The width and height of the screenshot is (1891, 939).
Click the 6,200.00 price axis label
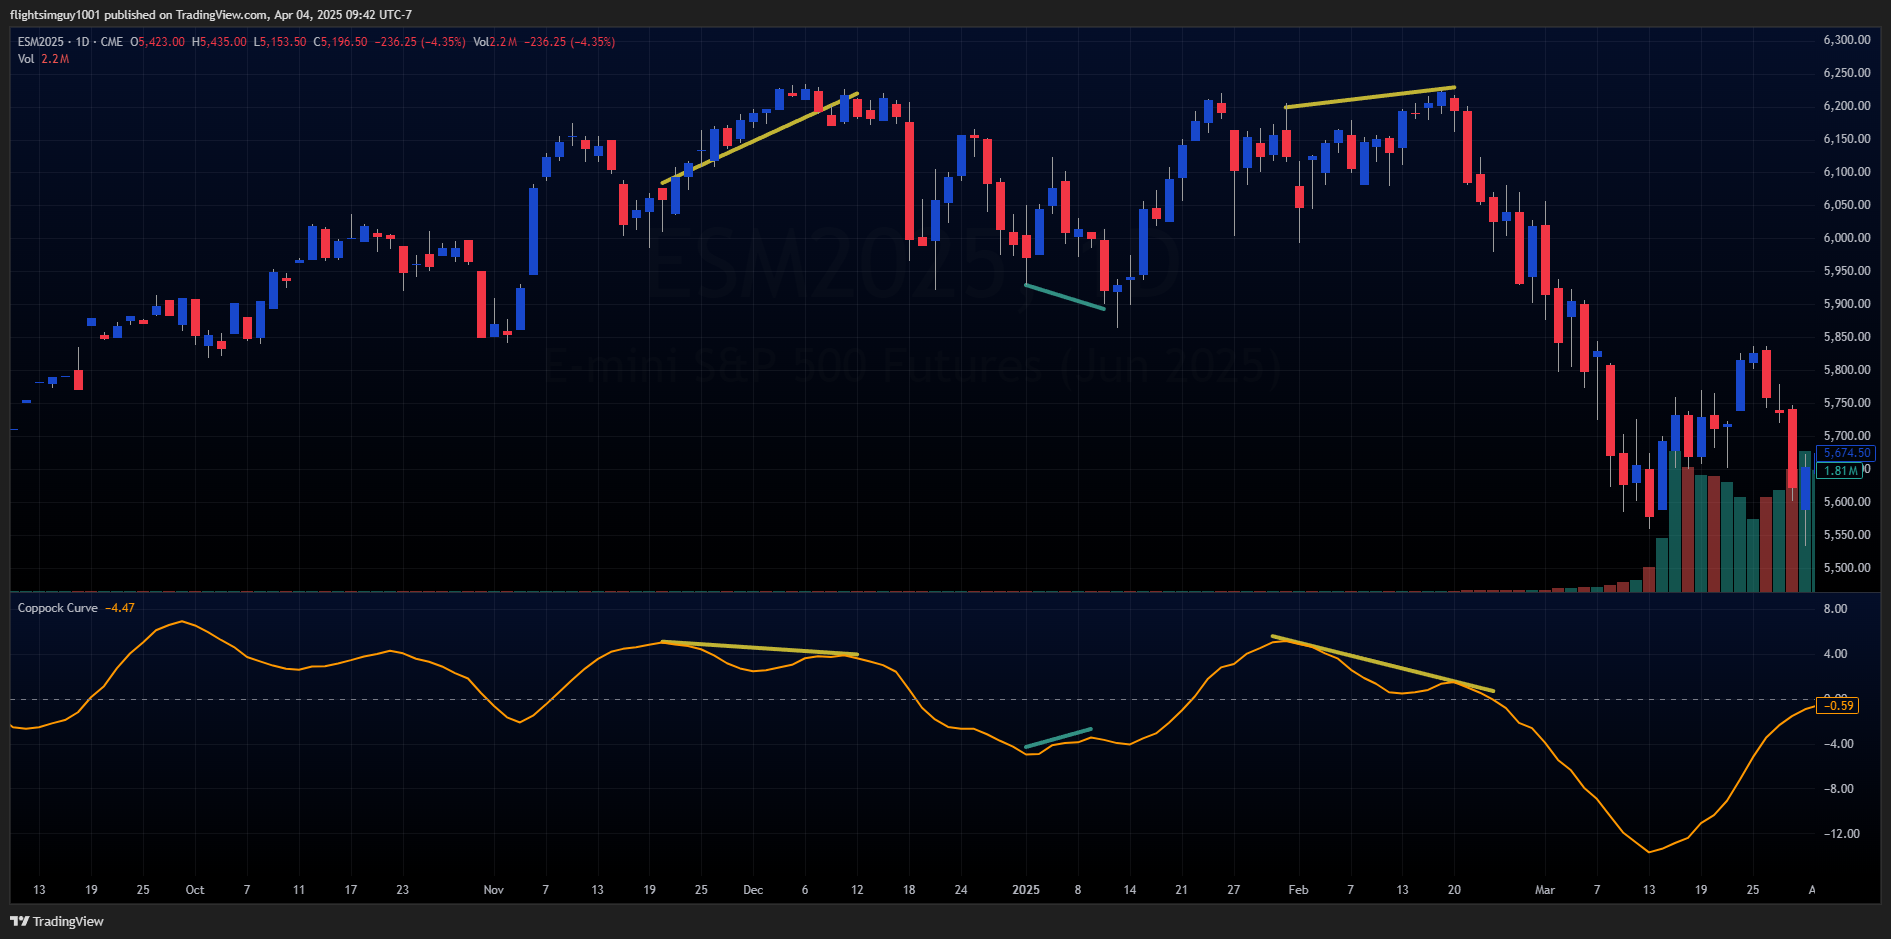click(x=1847, y=106)
